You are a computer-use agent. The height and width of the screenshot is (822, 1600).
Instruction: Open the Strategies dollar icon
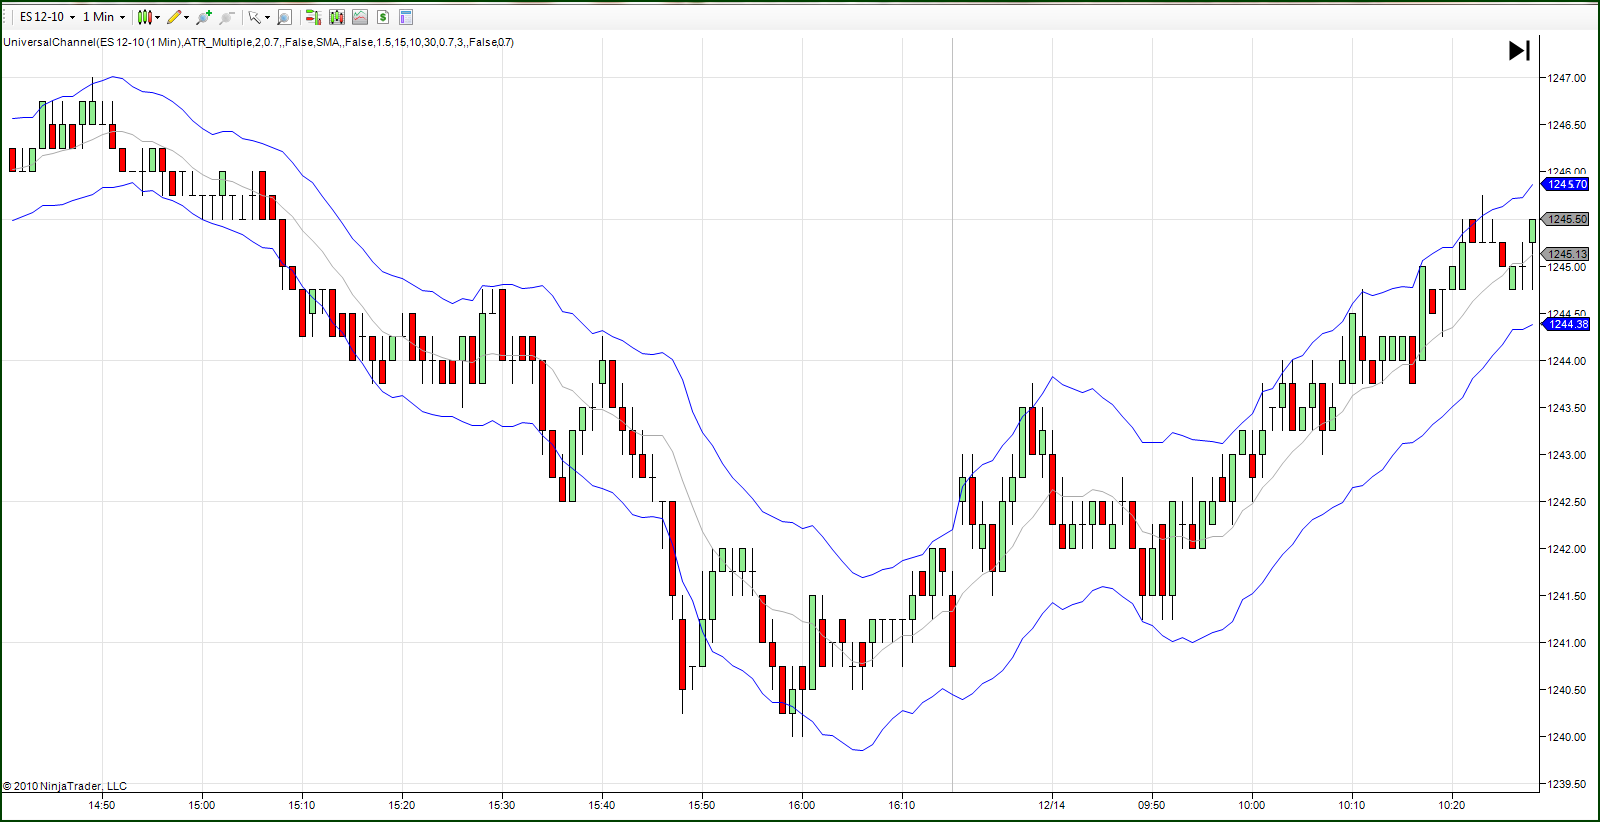[x=383, y=17]
